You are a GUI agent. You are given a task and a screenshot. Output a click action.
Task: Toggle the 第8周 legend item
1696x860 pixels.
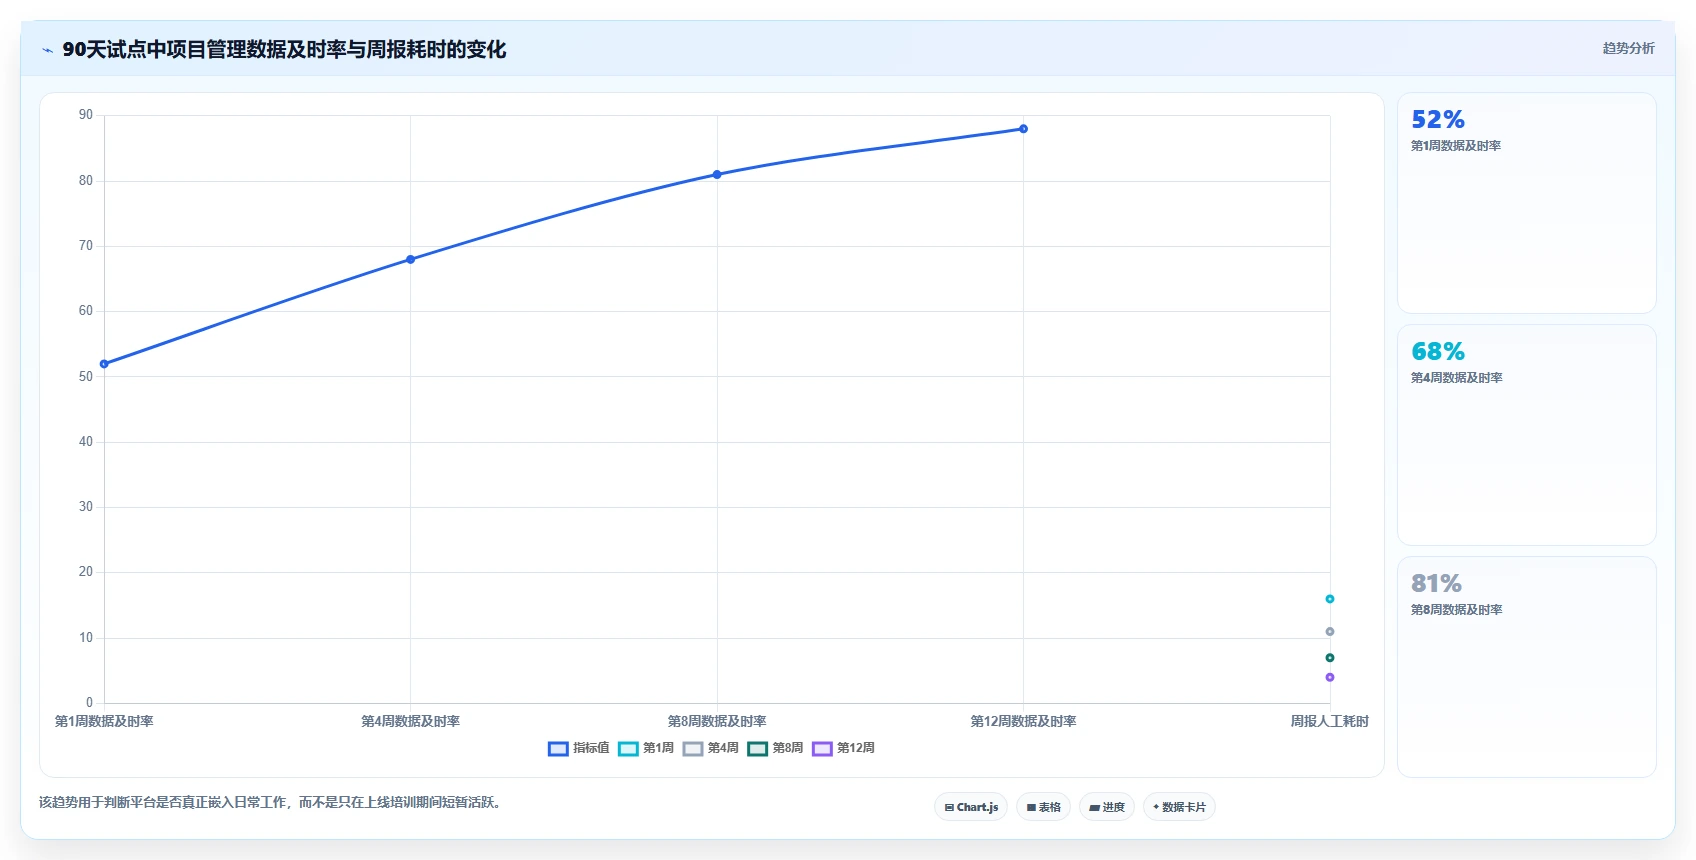(x=776, y=748)
